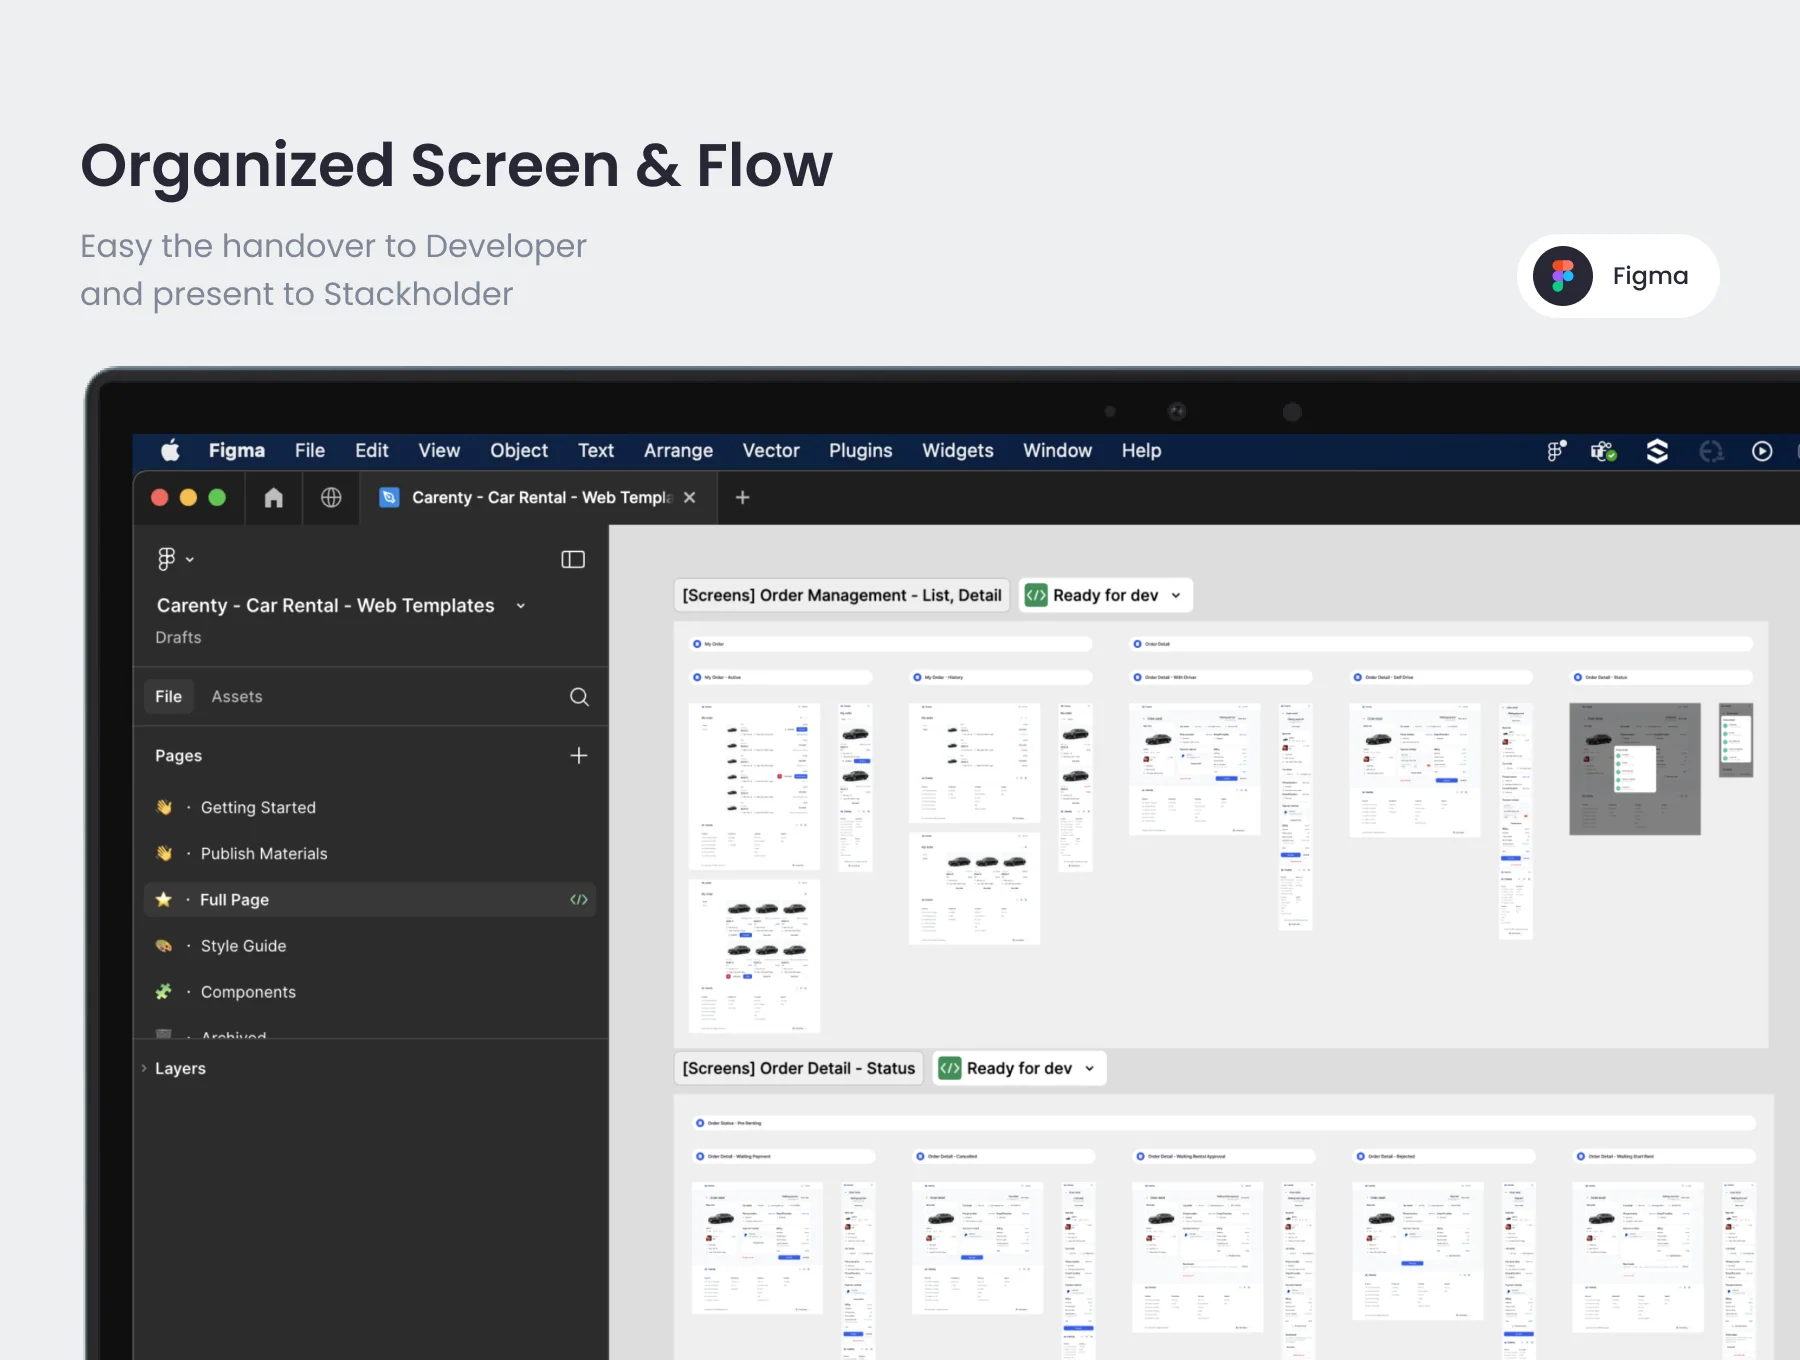Click the Pages section heading
Image resolution: width=1800 pixels, height=1360 pixels.
pos(179,756)
